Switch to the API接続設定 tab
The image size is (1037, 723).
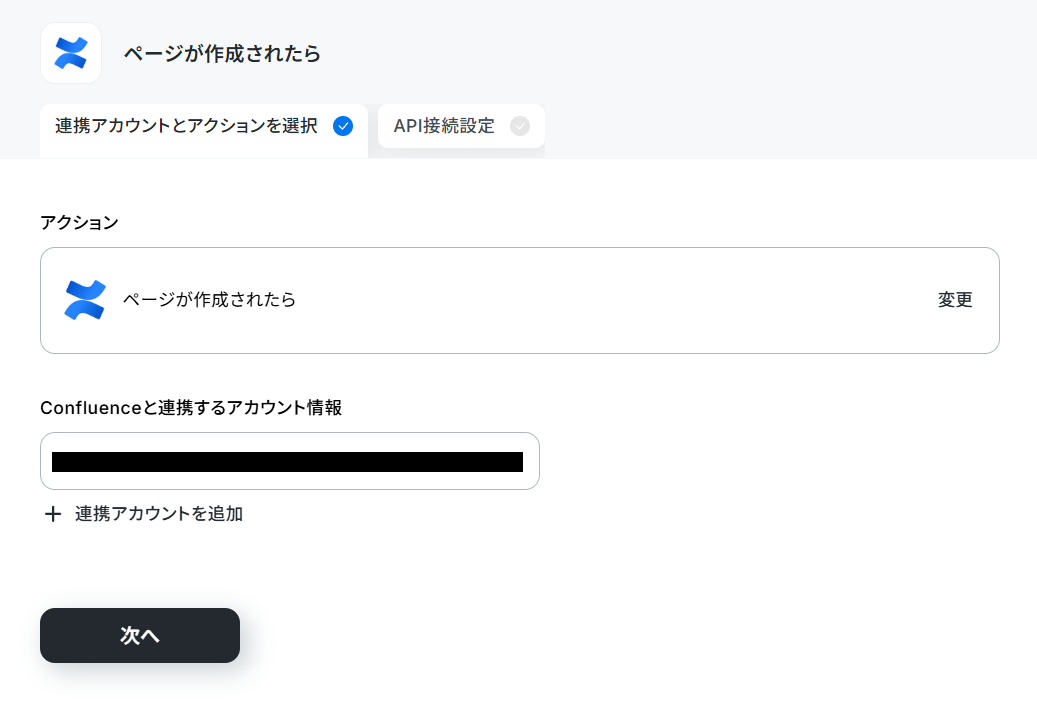461,126
